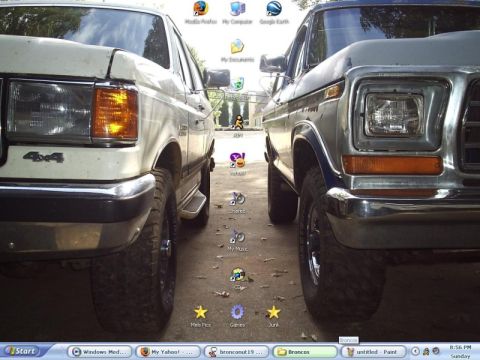Viewport: 480px width, 360px height.
Task: Click the AIM icon in system tray
Action: pos(426,351)
